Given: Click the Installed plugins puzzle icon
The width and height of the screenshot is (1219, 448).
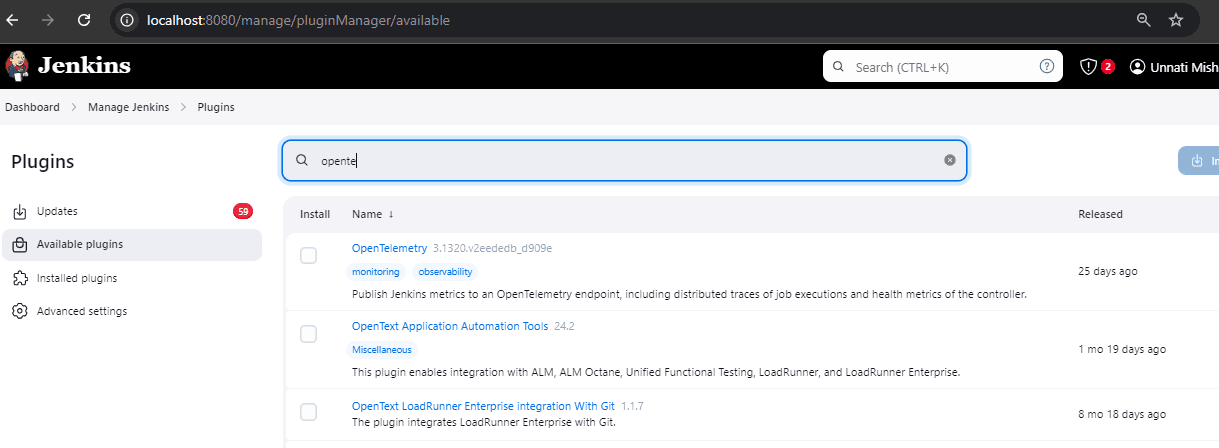Looking at the screenshot, I should tap(19, 278).
